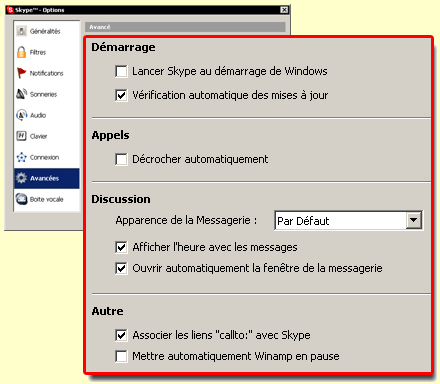Select the Avancées gear icon

point(21,178)
